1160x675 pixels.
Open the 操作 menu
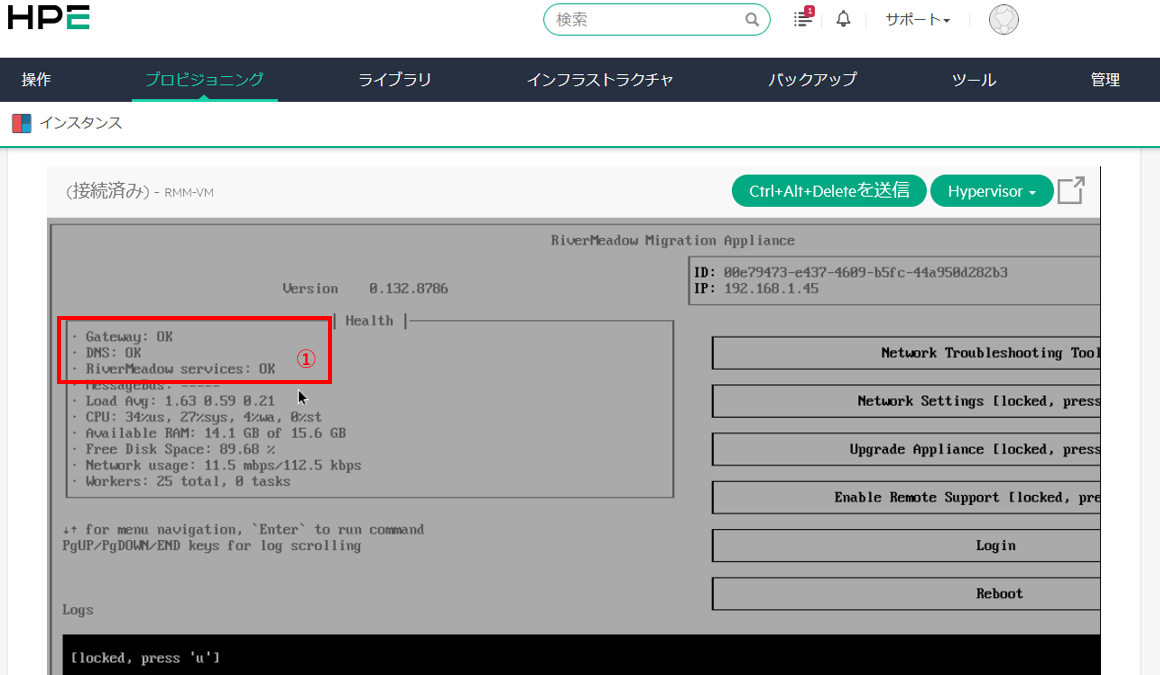(x=36, y=79)
